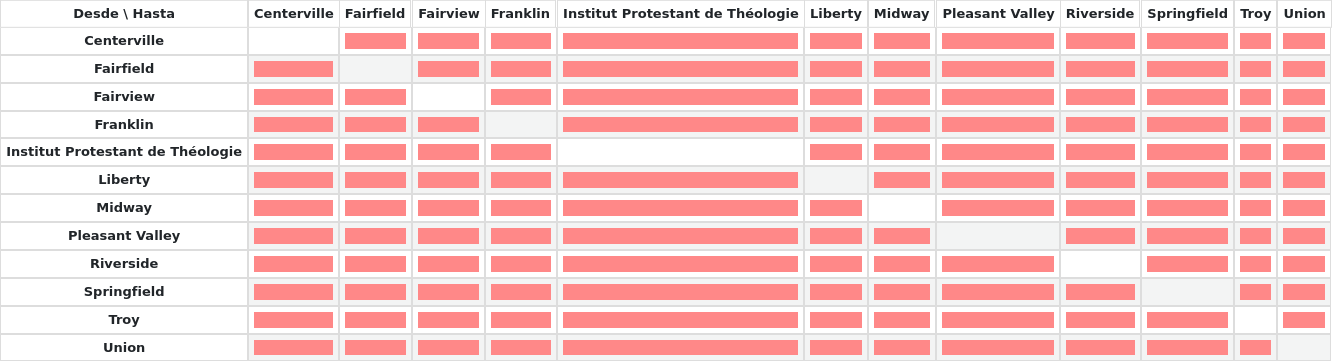Select the Fairfield to Centerville red cell
The width and height of the screenshot is (1332, 362).
point(293,69)
